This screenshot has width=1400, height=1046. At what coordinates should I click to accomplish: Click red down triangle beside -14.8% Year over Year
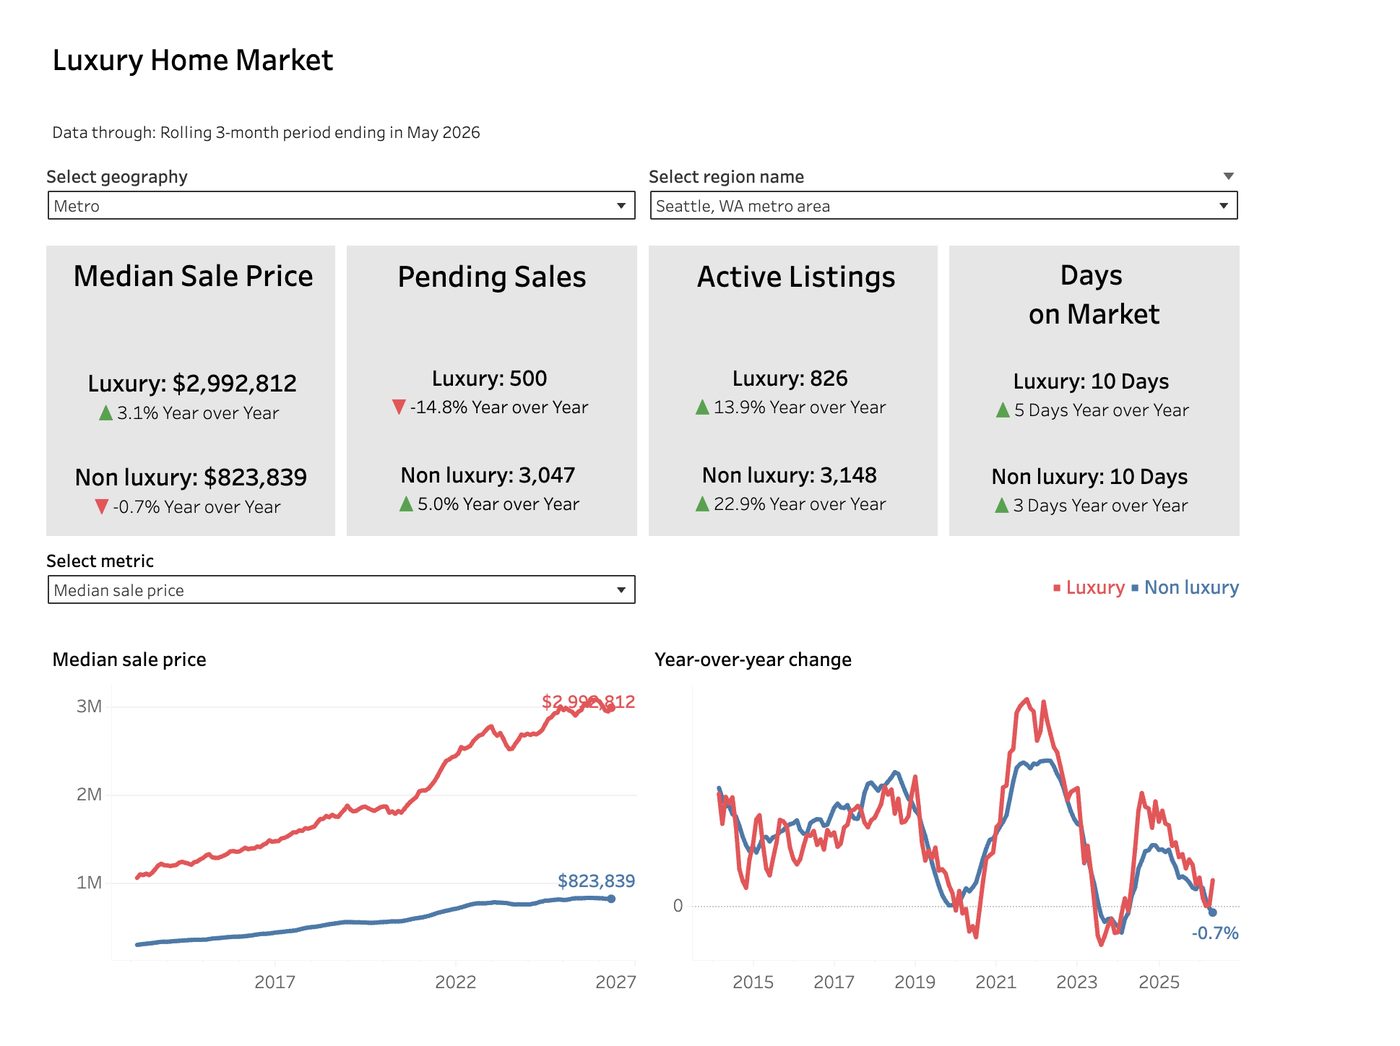click(x=399, y=407)
